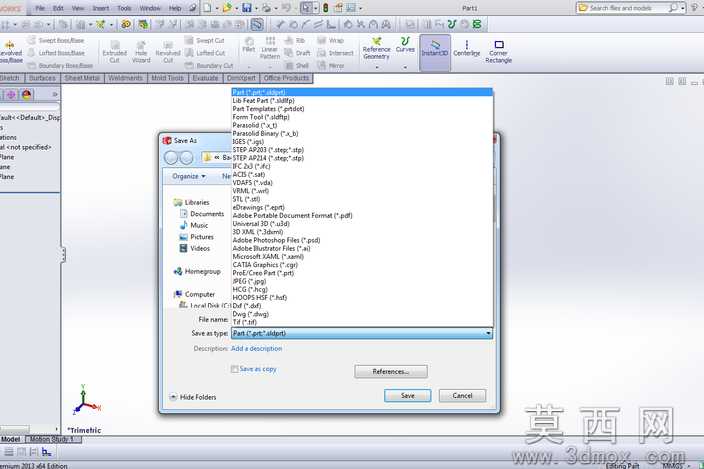Open the dropdown arrow next to New

pyautogui.click(x=217, y=8)
